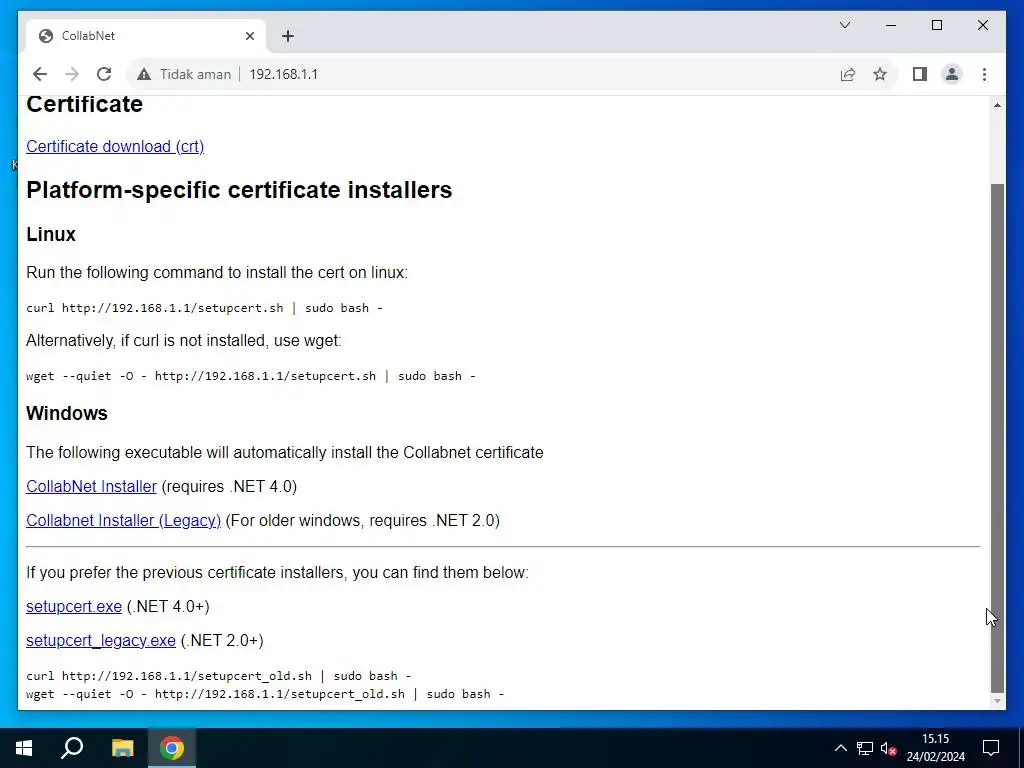Open the Chrome profile avatar menu
The image size is (1024, 768).
[952, 74]
